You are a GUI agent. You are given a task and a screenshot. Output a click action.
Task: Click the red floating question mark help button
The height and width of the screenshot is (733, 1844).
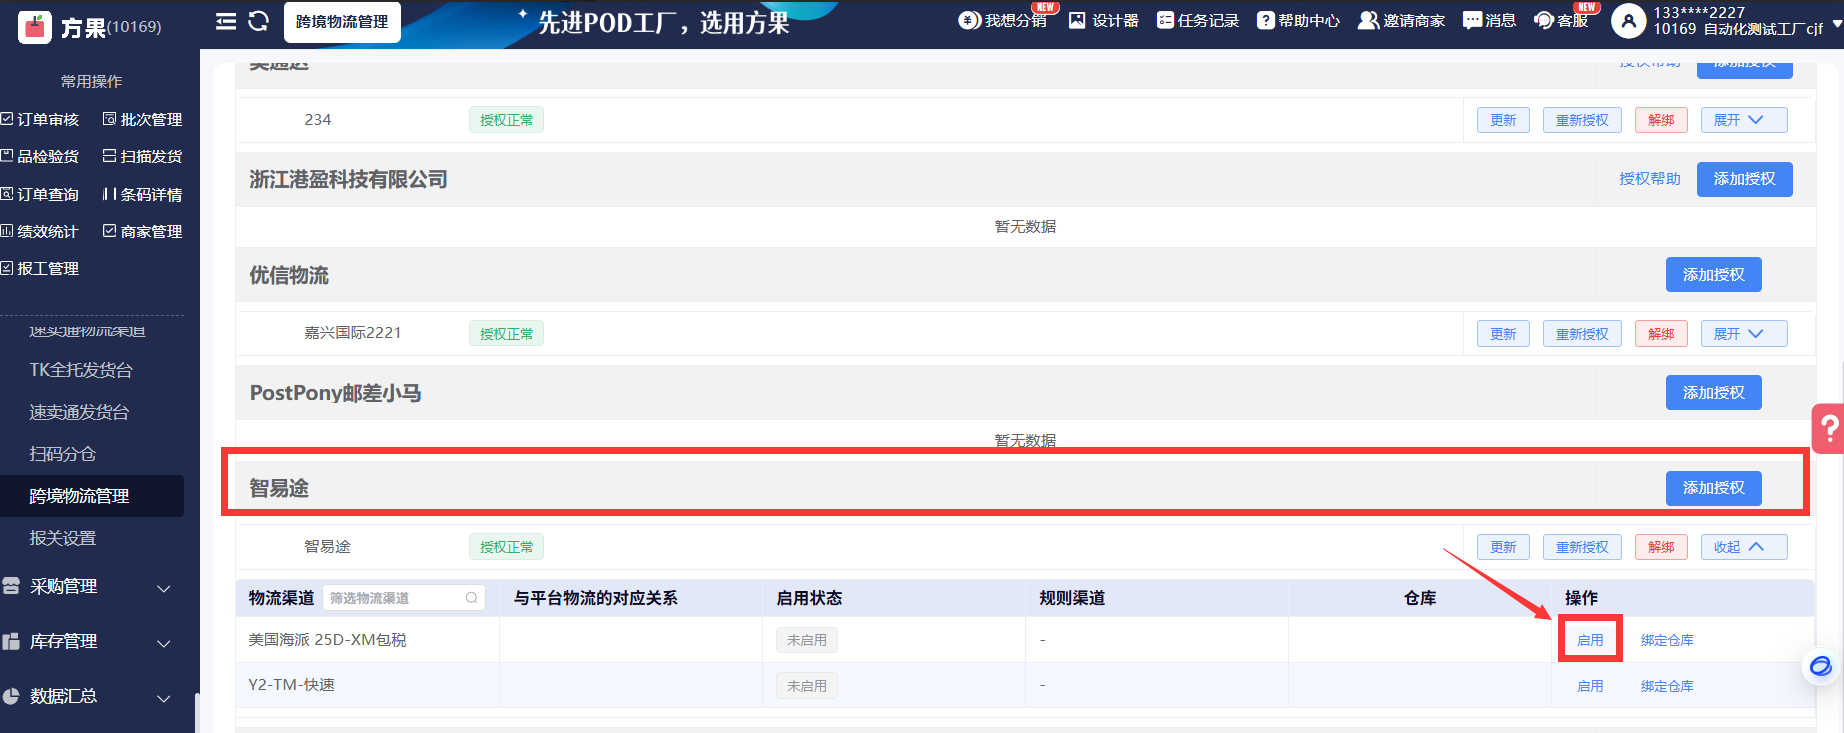(x=1828, y=429)
